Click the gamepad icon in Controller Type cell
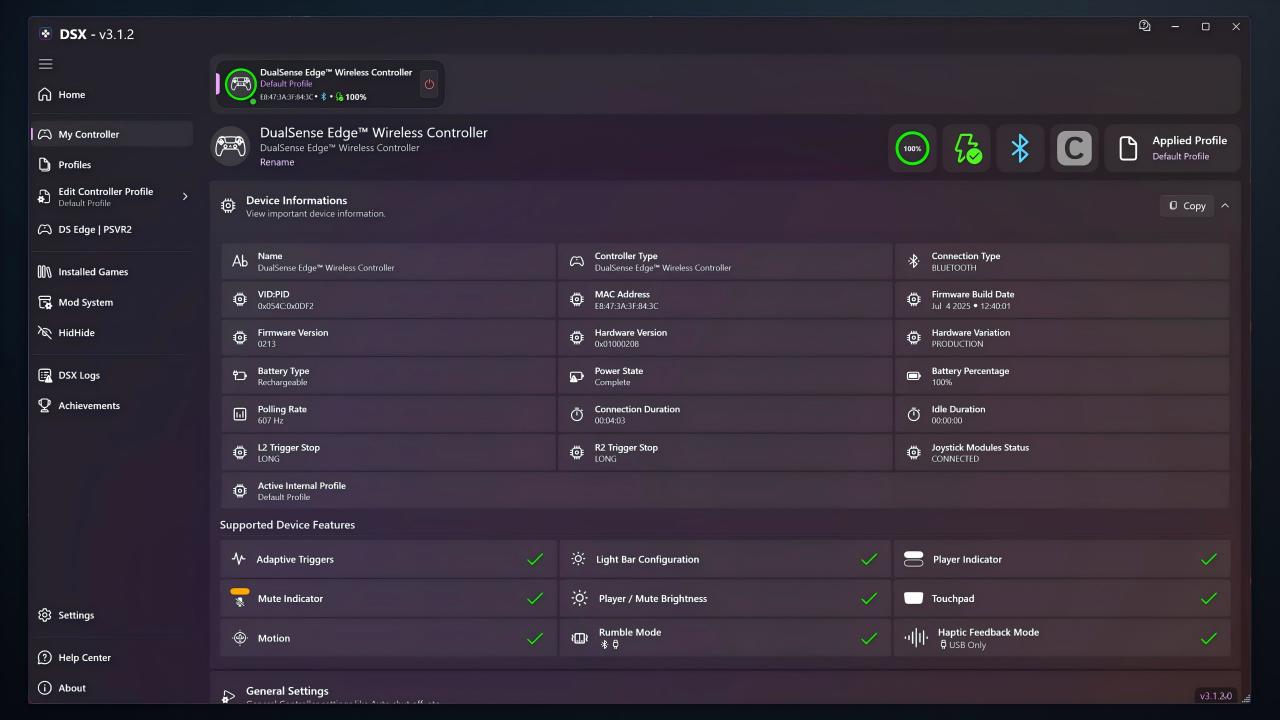This screenshot has width=1280, height=720. point(577,261)
